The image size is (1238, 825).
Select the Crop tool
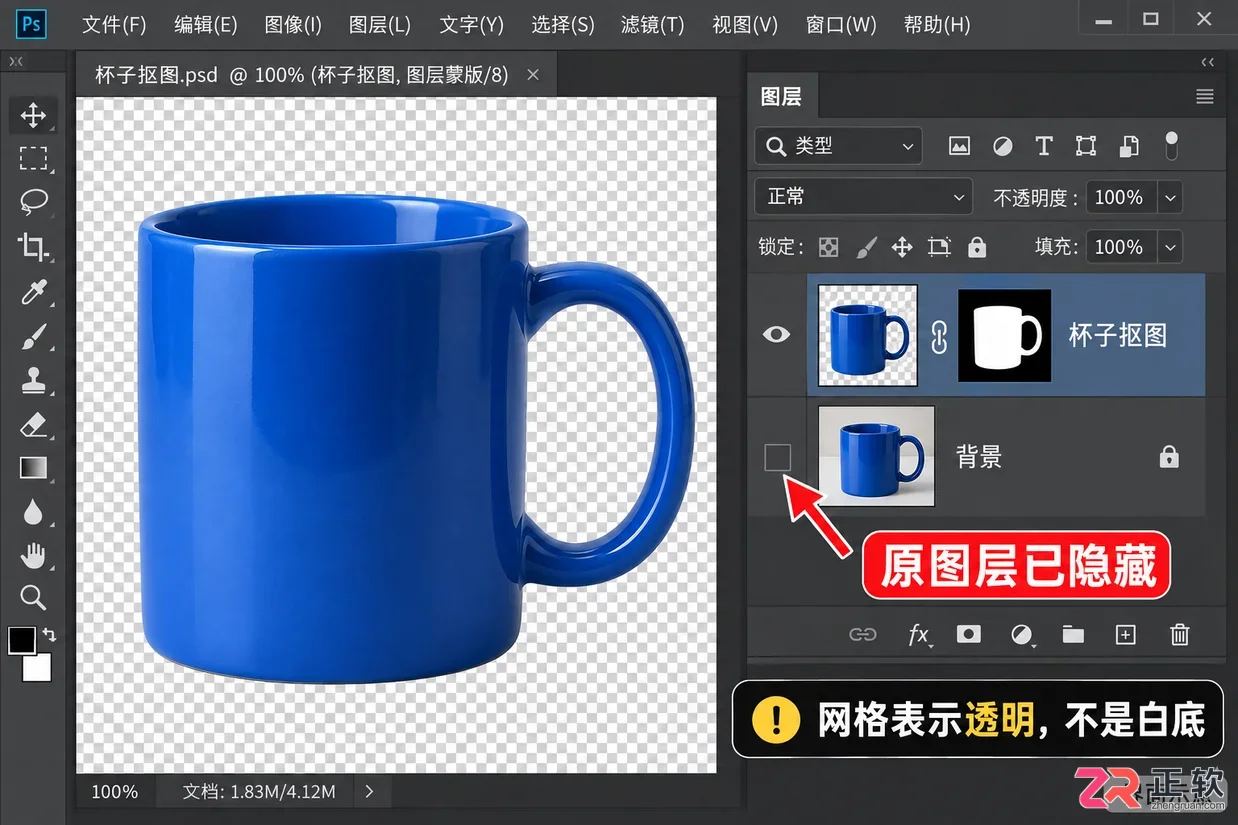point(33,246)
